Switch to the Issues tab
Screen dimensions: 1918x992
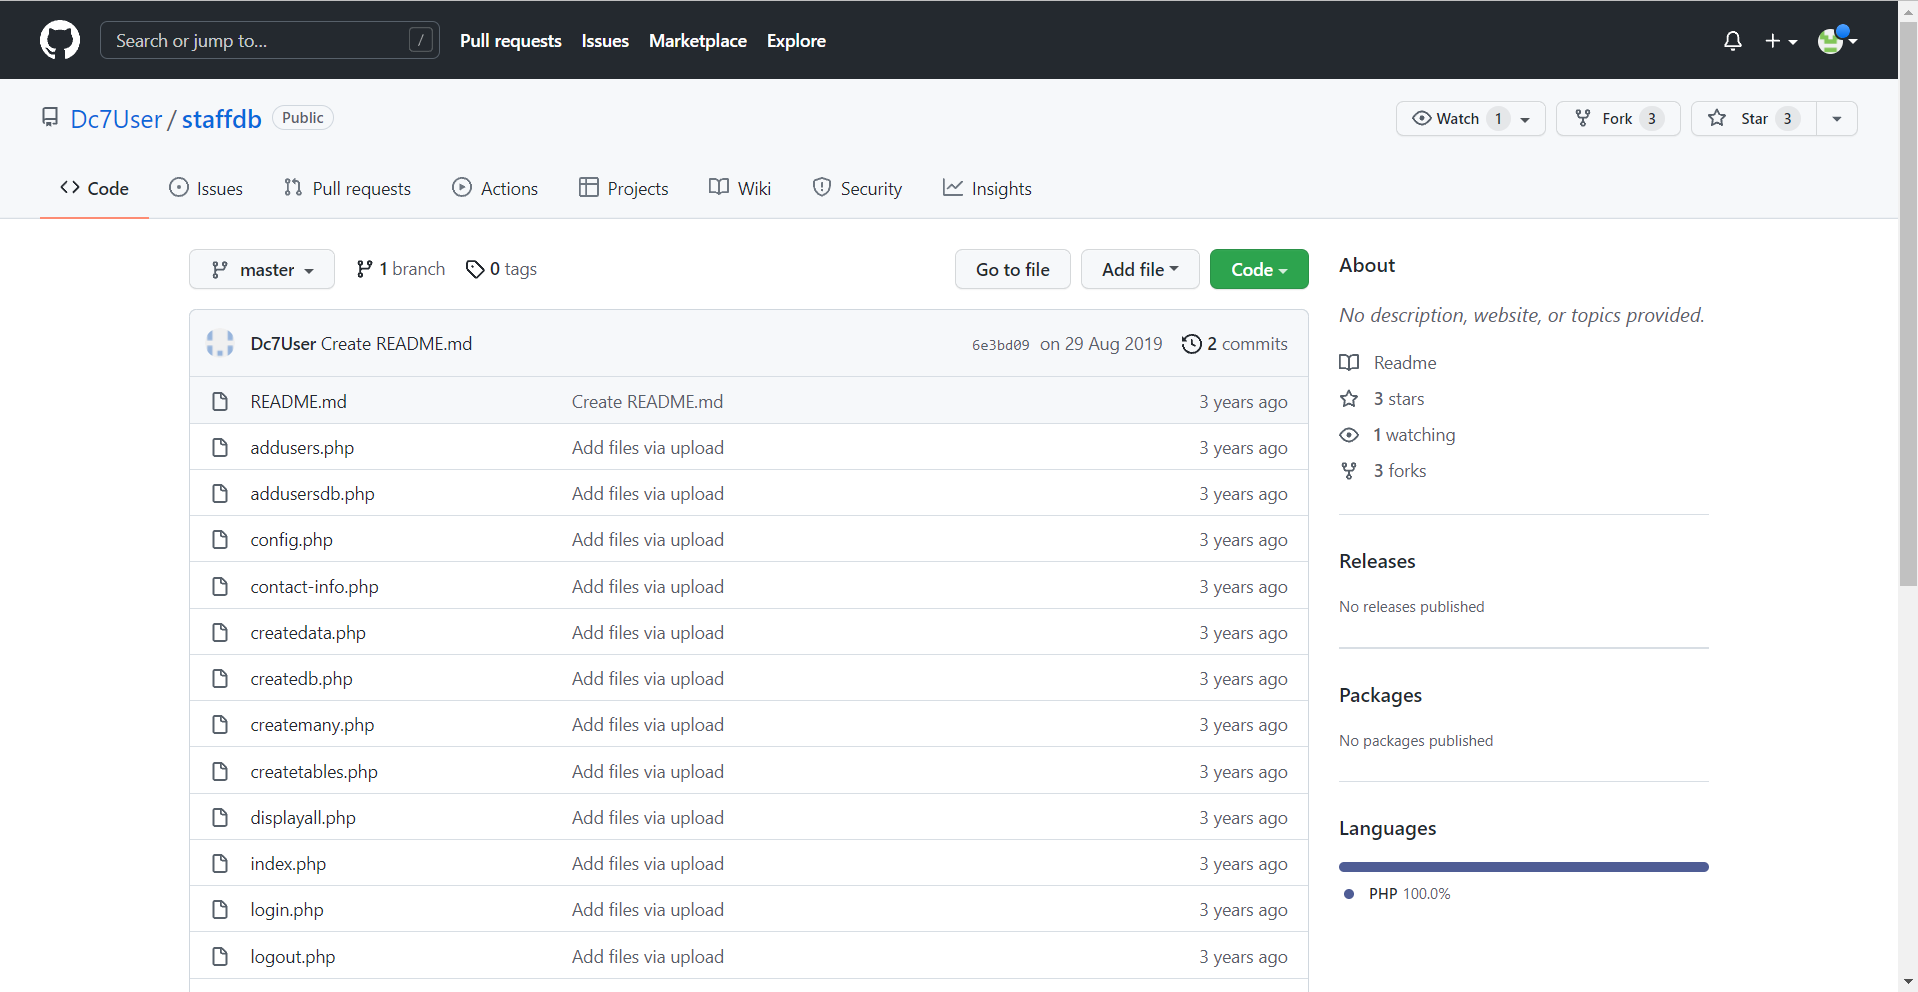click(206, 189)
